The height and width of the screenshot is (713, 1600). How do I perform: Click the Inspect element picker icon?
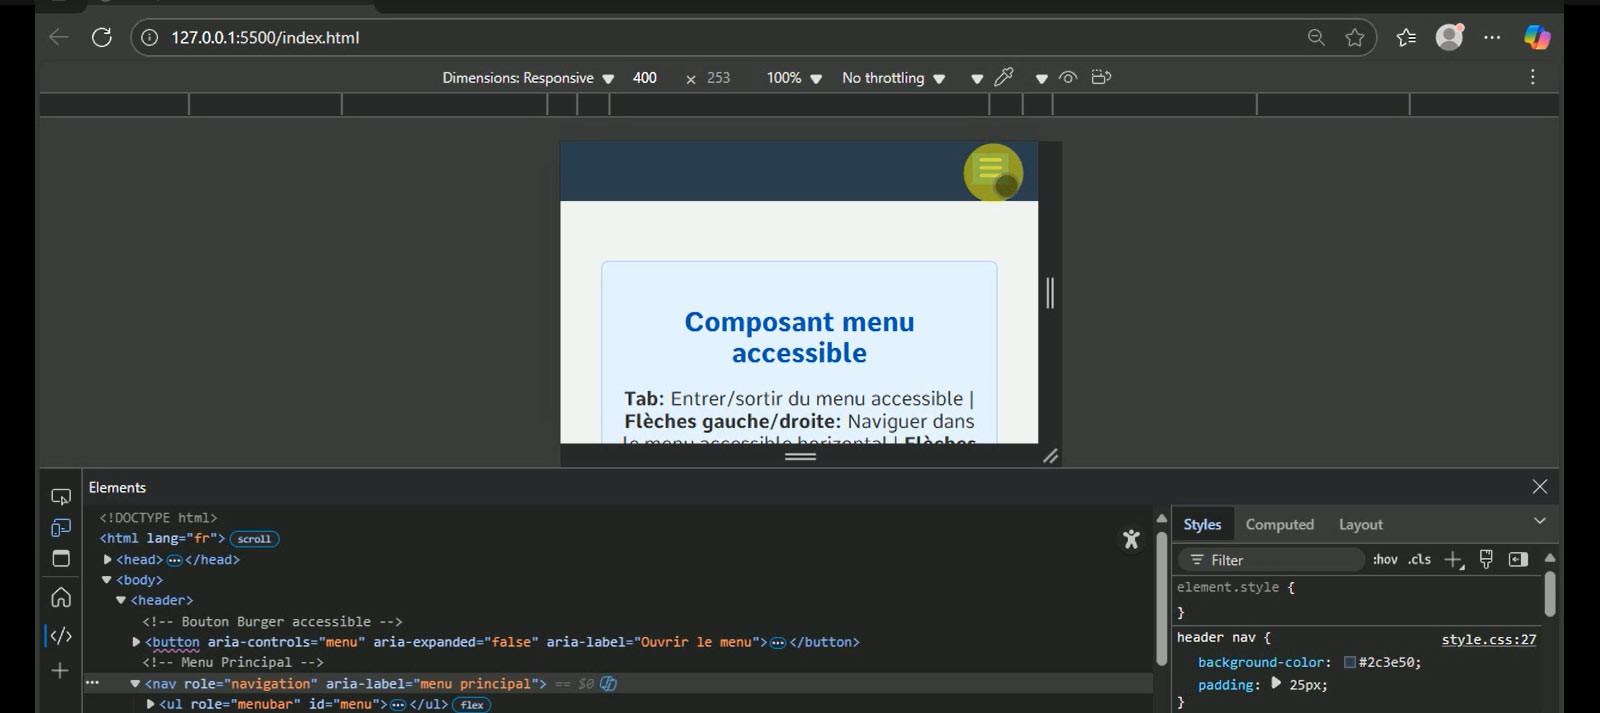pyautogui.click(x=61, y=497)
